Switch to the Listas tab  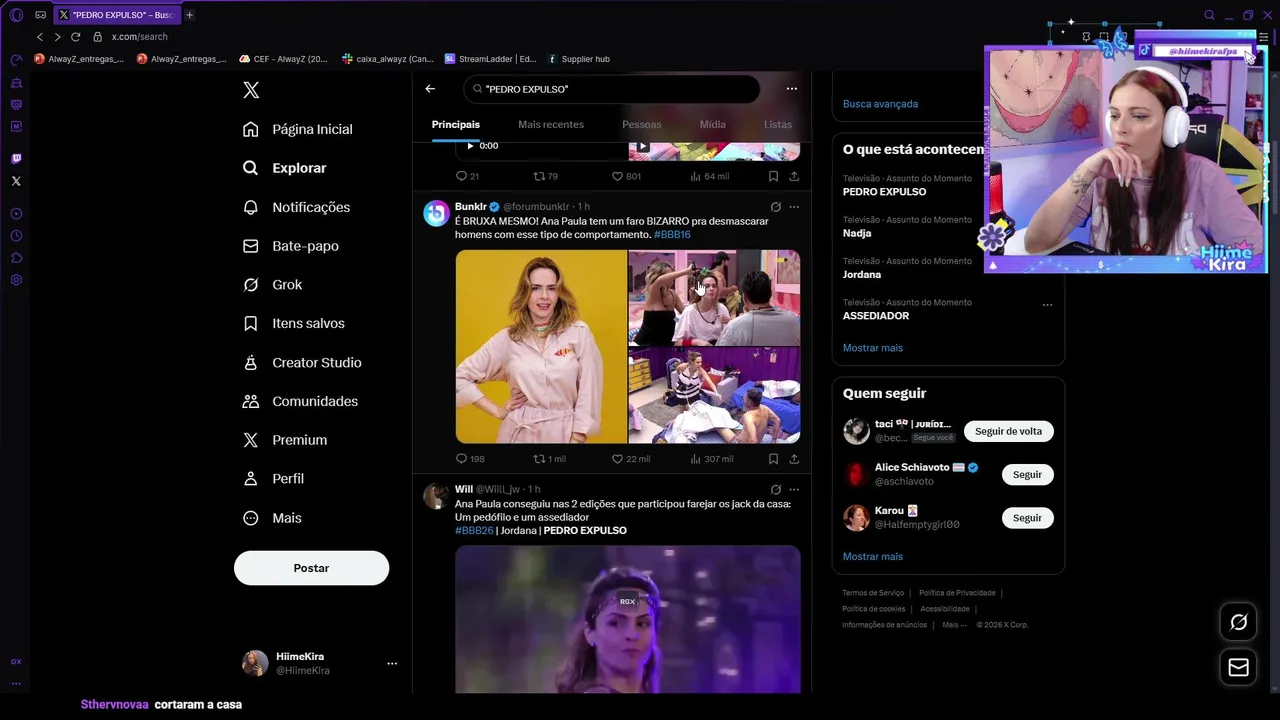[x=778, y=124]
